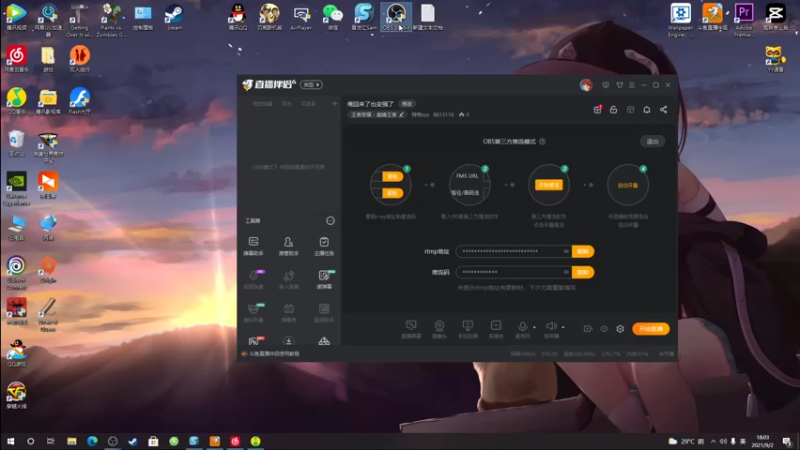Click the layout window icon in header
The image size is (800, 450).
630,110
